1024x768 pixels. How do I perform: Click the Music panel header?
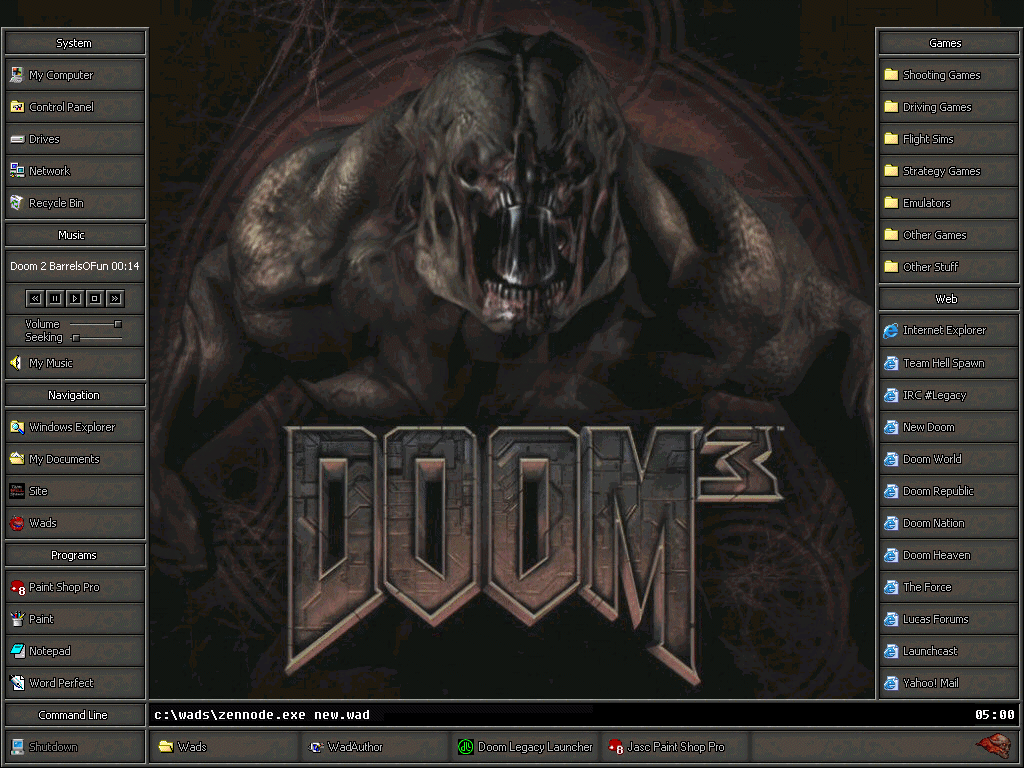(75, 235)
